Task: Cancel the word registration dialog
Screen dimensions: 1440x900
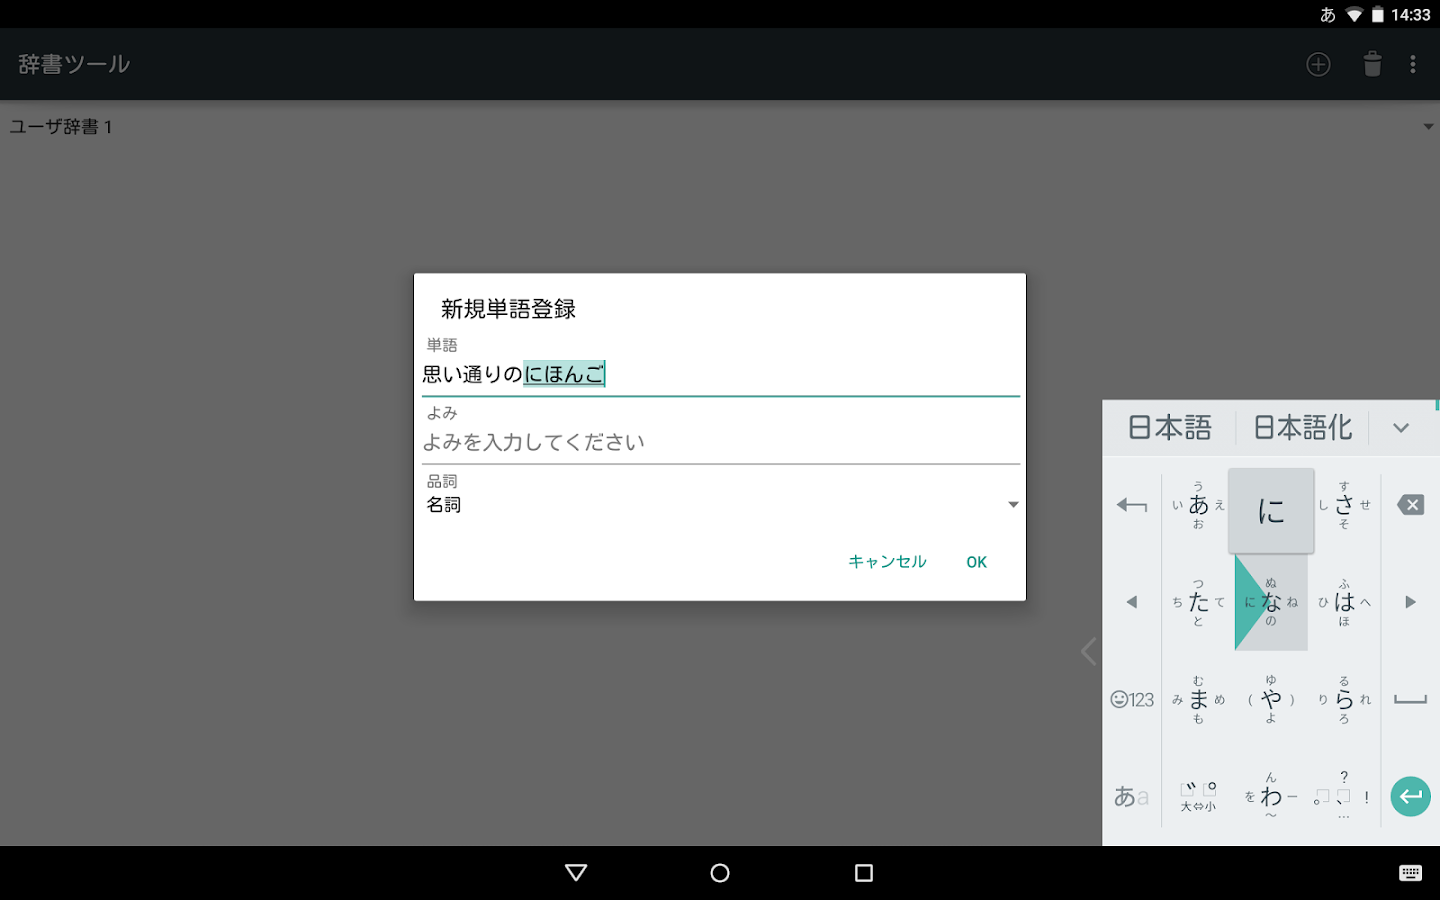Action: (x=886, y=561)
